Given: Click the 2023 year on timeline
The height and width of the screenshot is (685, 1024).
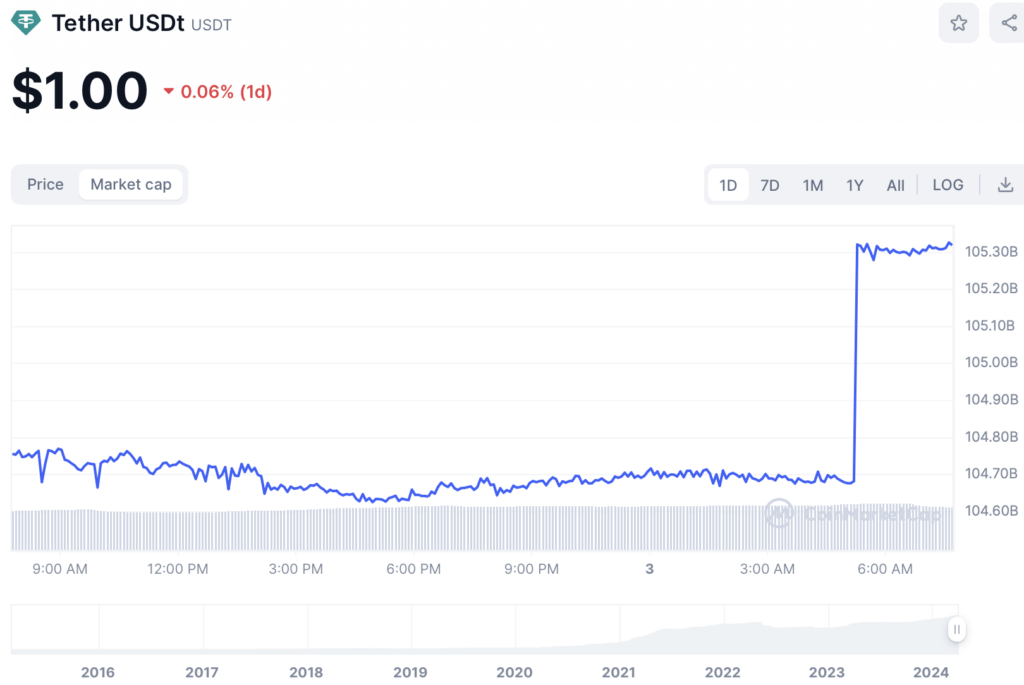Looking at the screenshot, I should (x=827, y=673).
